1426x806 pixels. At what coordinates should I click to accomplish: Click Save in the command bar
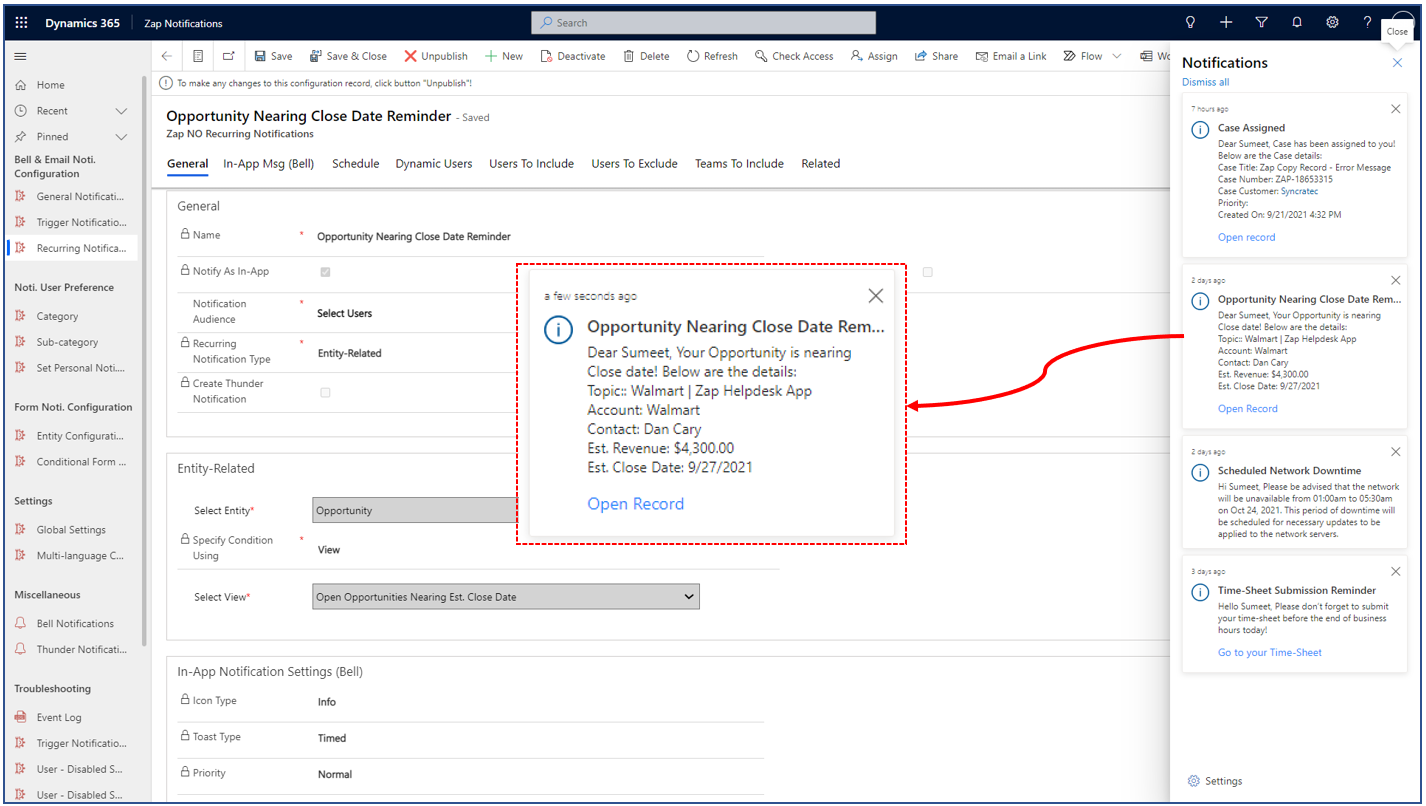pyautogui.click(x=273, y=56)
